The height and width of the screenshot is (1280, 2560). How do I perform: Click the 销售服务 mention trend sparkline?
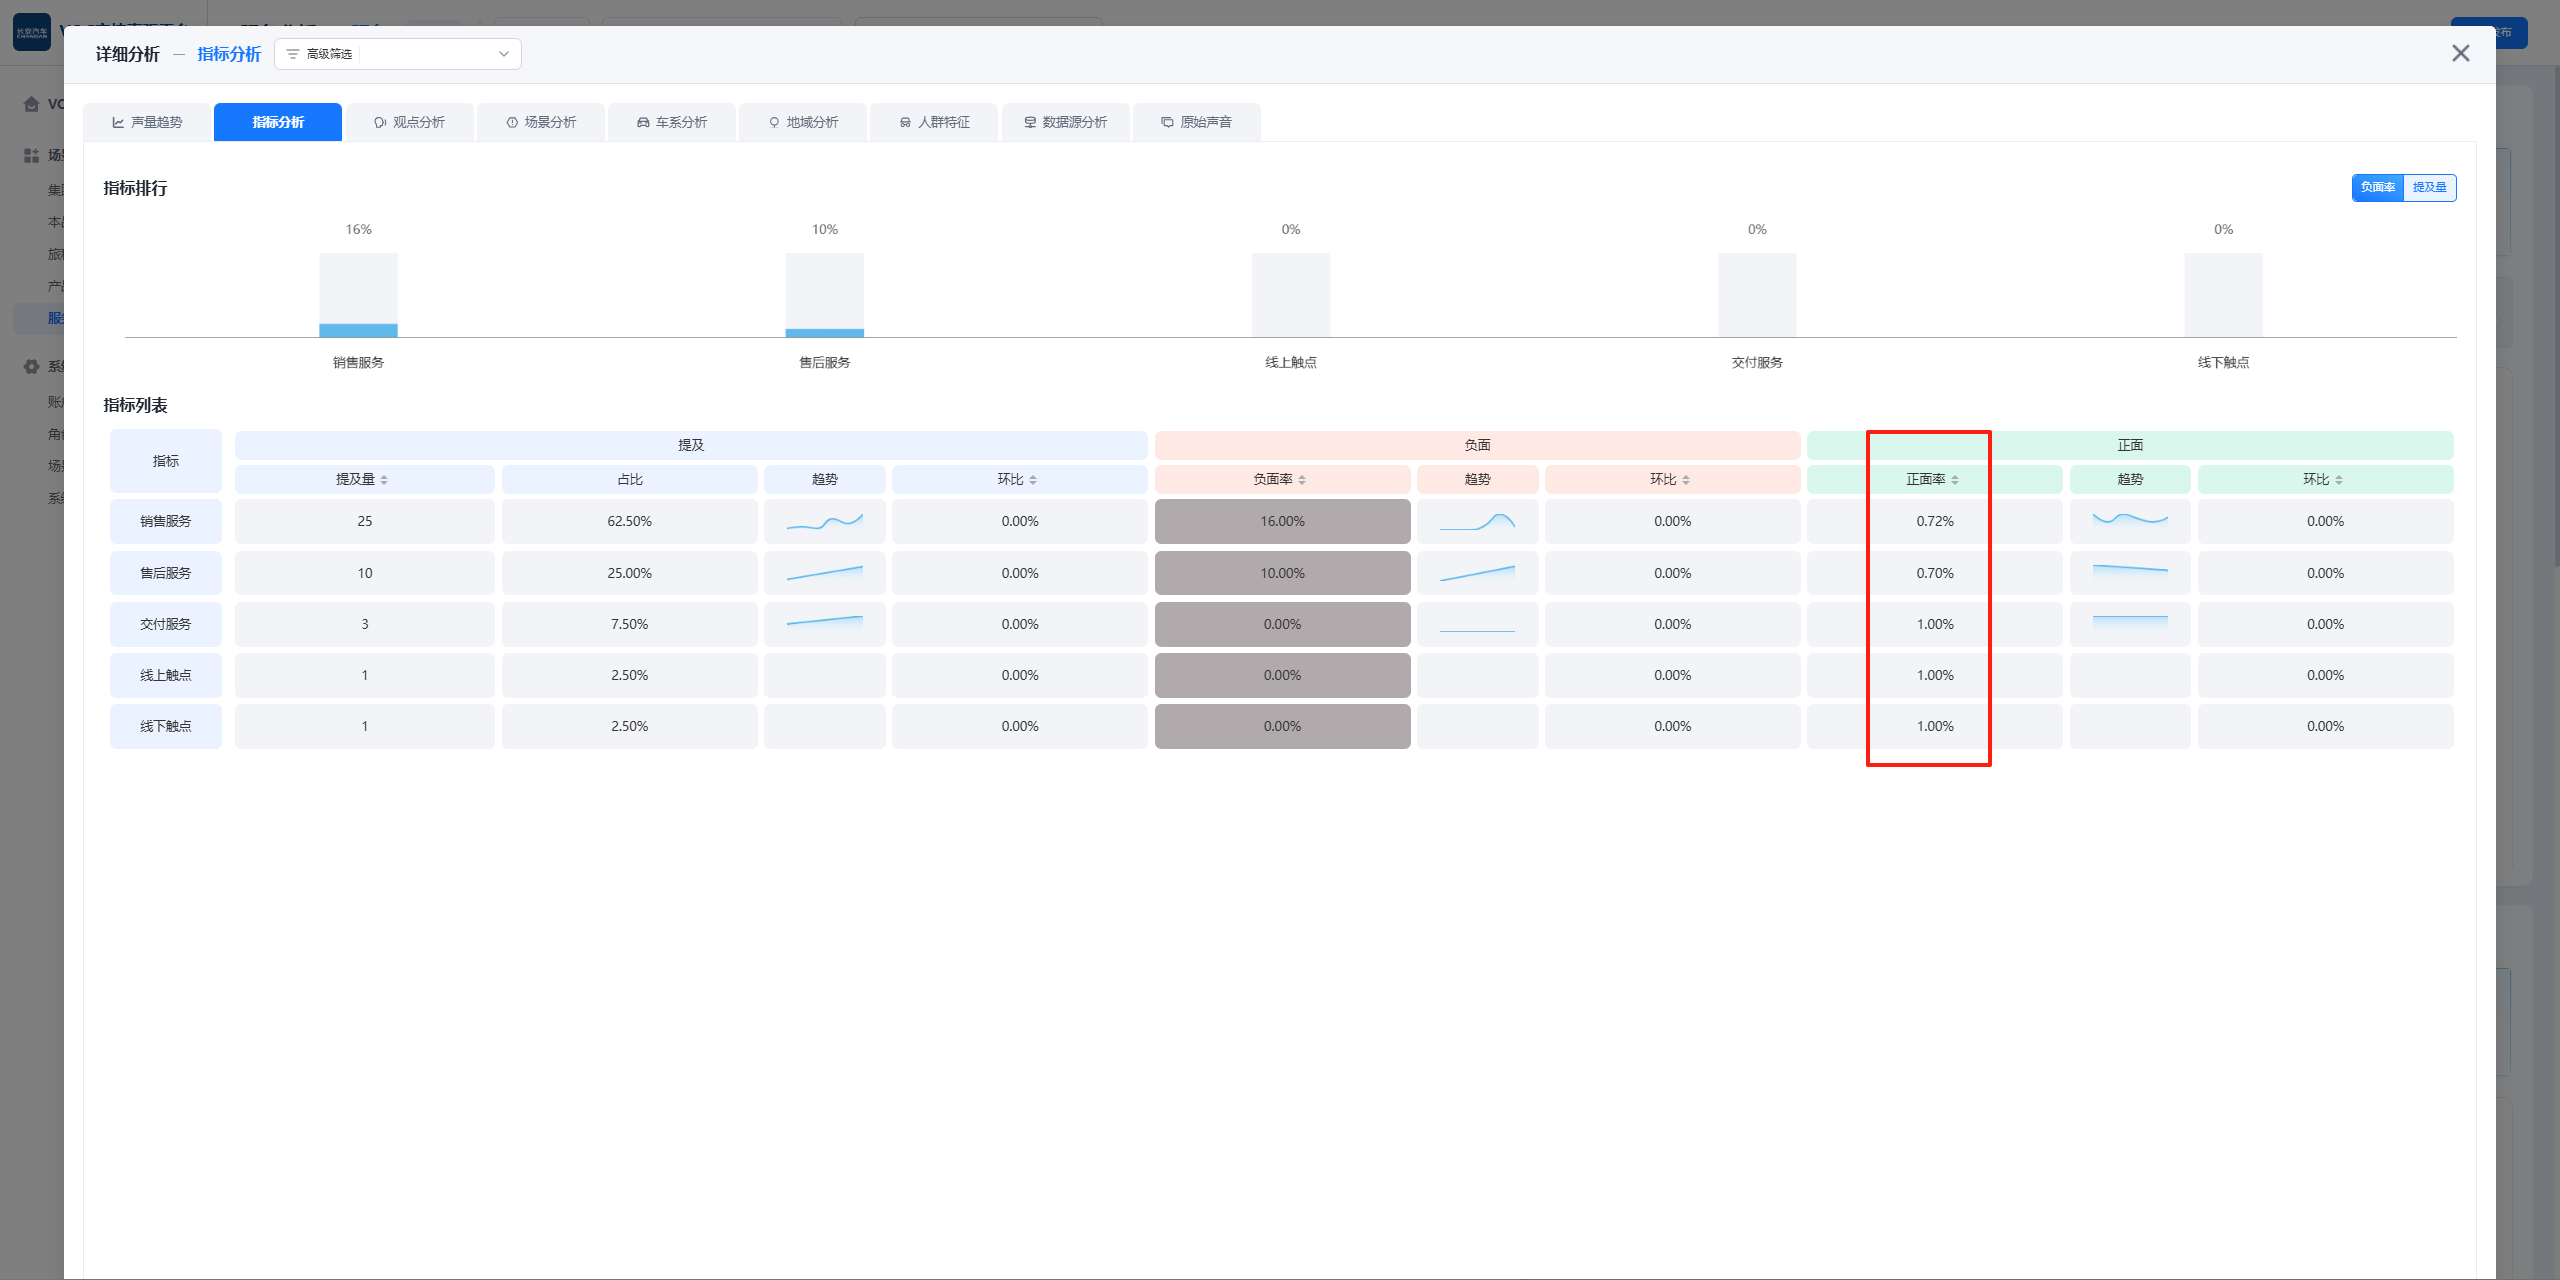tap(824, 521)
